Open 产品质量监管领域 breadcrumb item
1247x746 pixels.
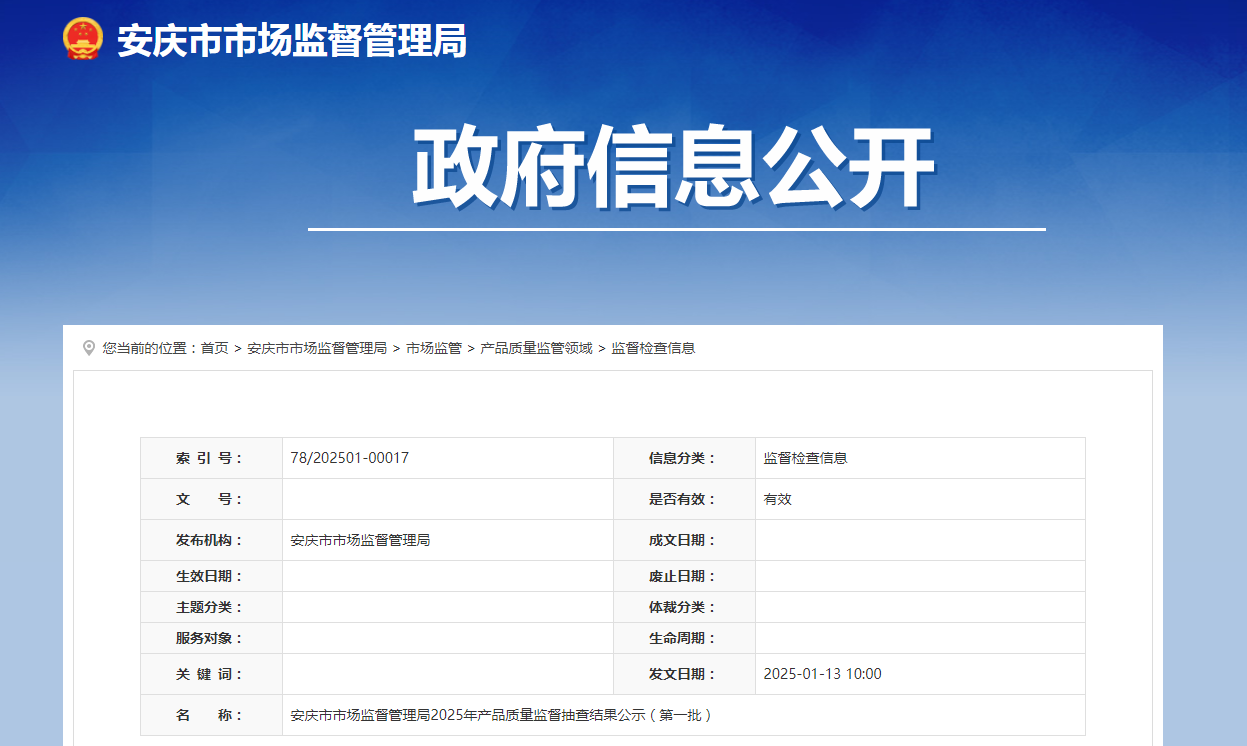point(537,348)
